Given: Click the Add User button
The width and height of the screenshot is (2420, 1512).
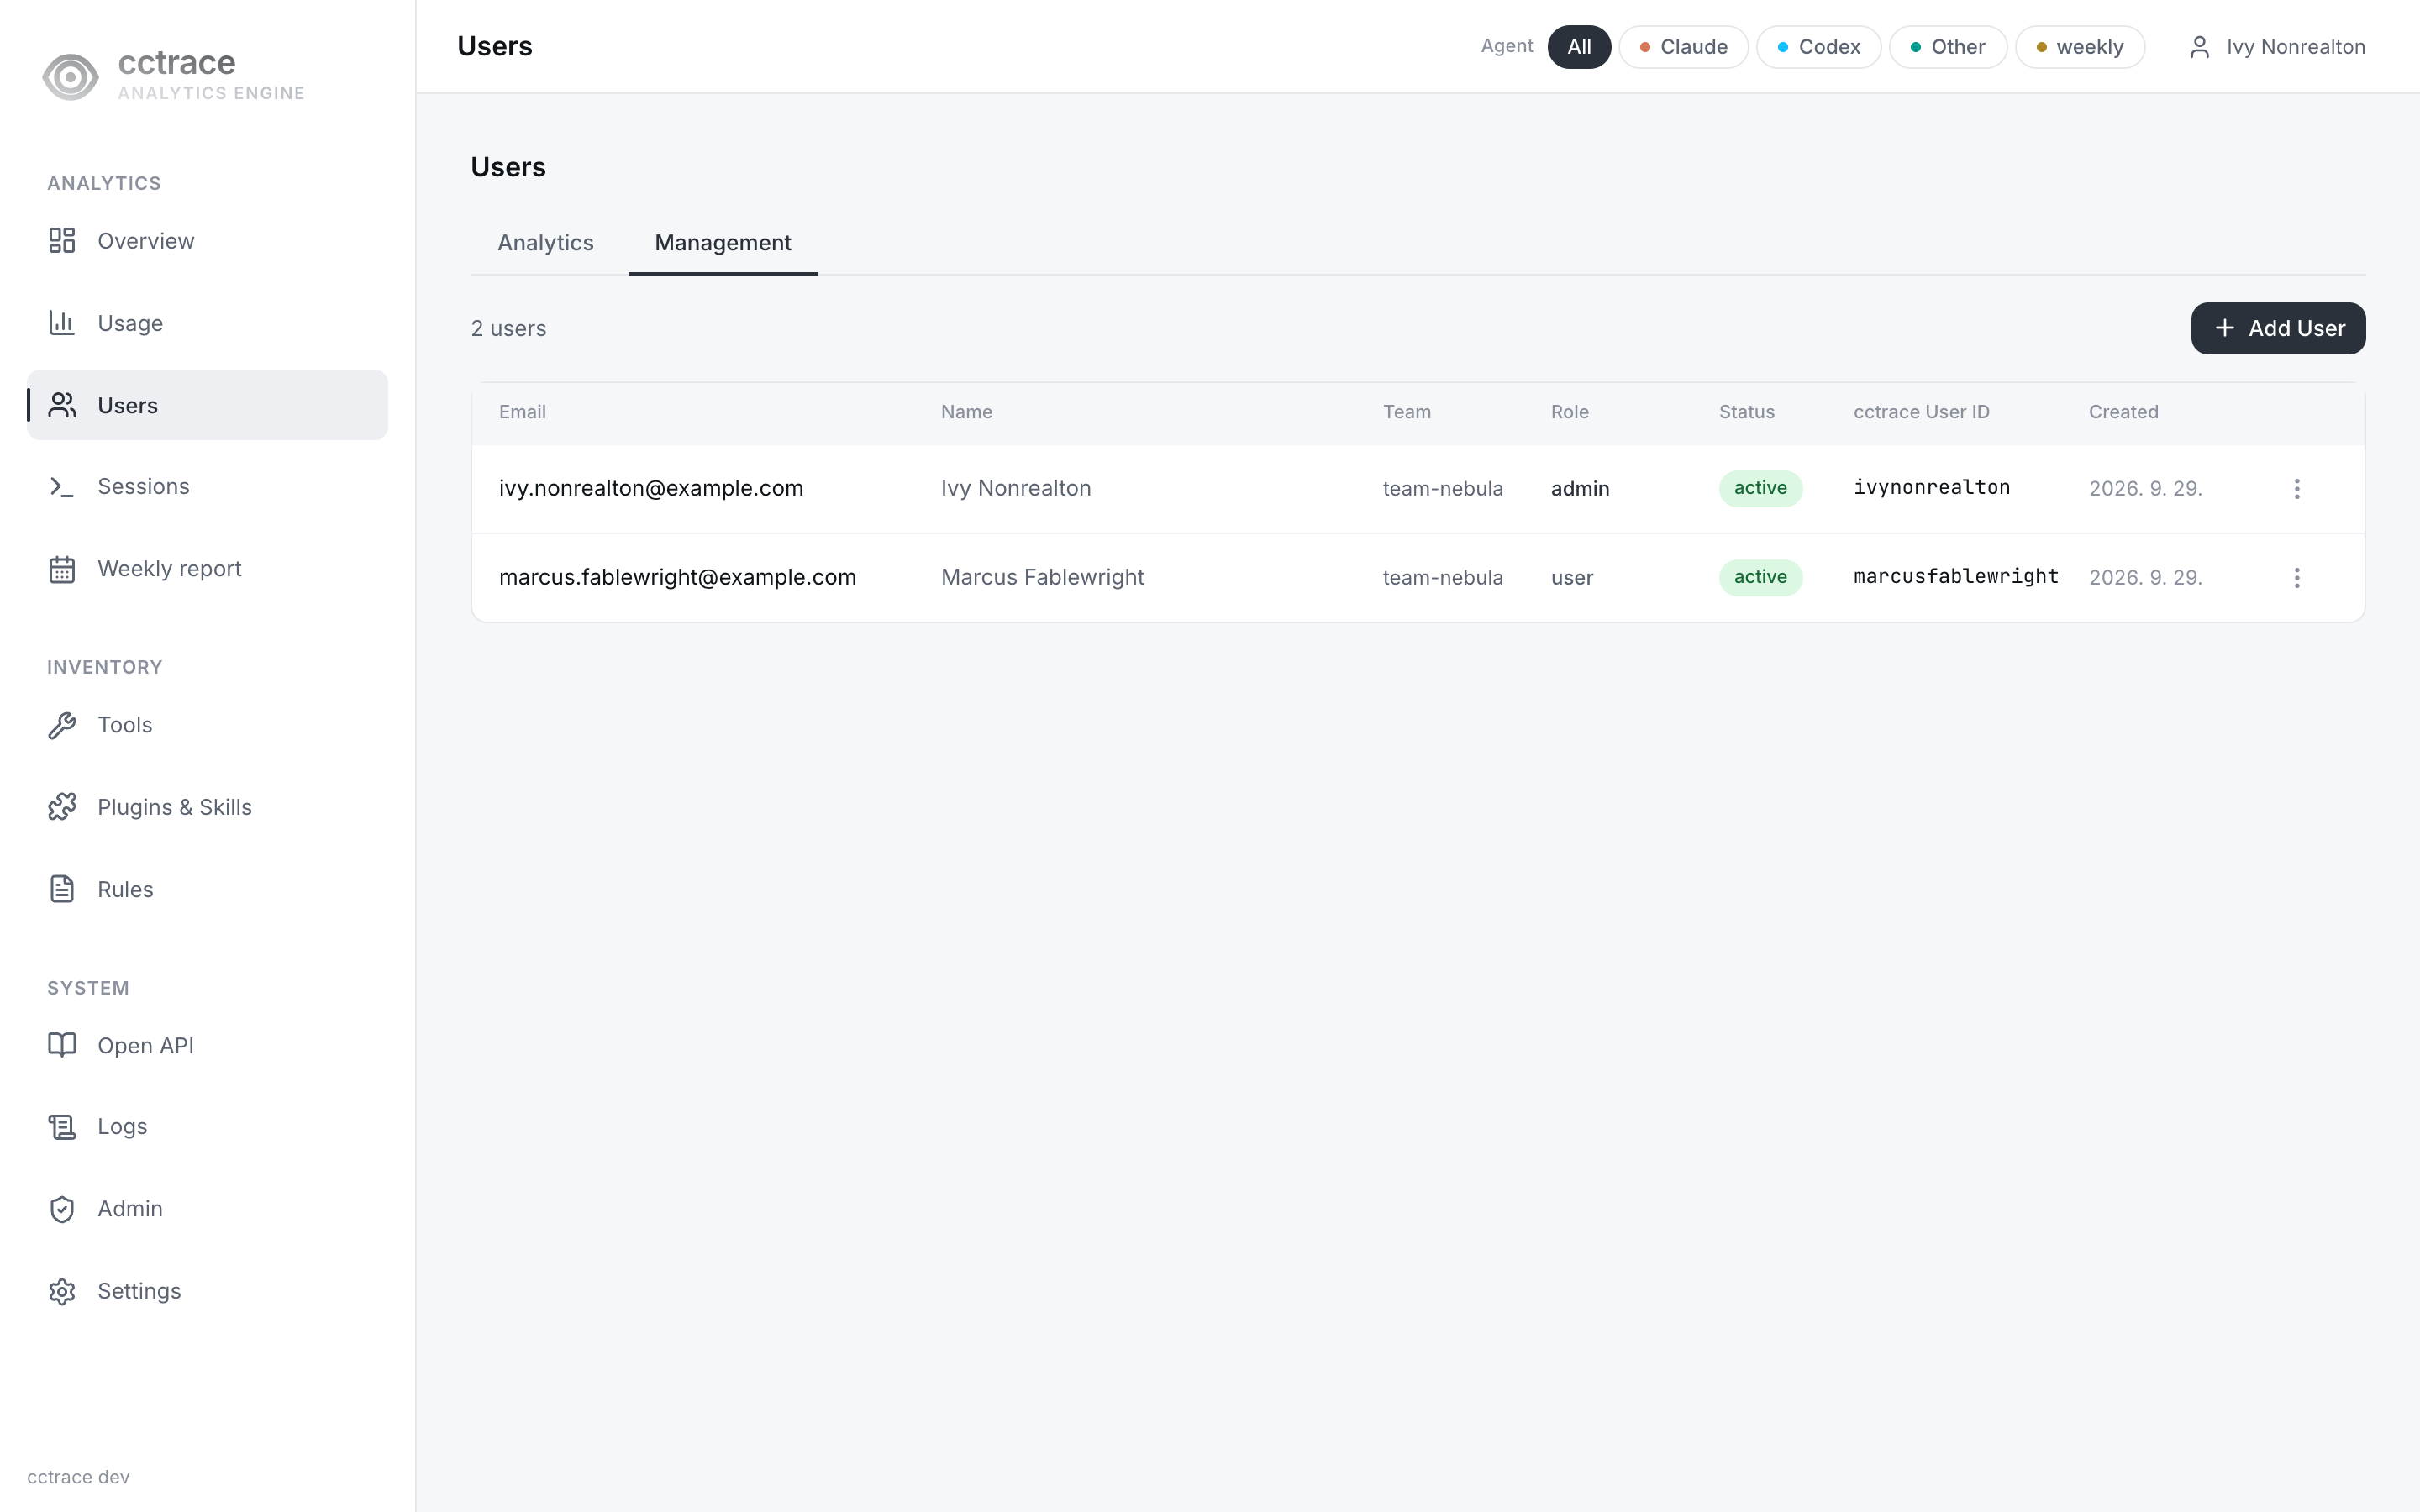Looking at the screenshot, I should tap(2278, 328).
